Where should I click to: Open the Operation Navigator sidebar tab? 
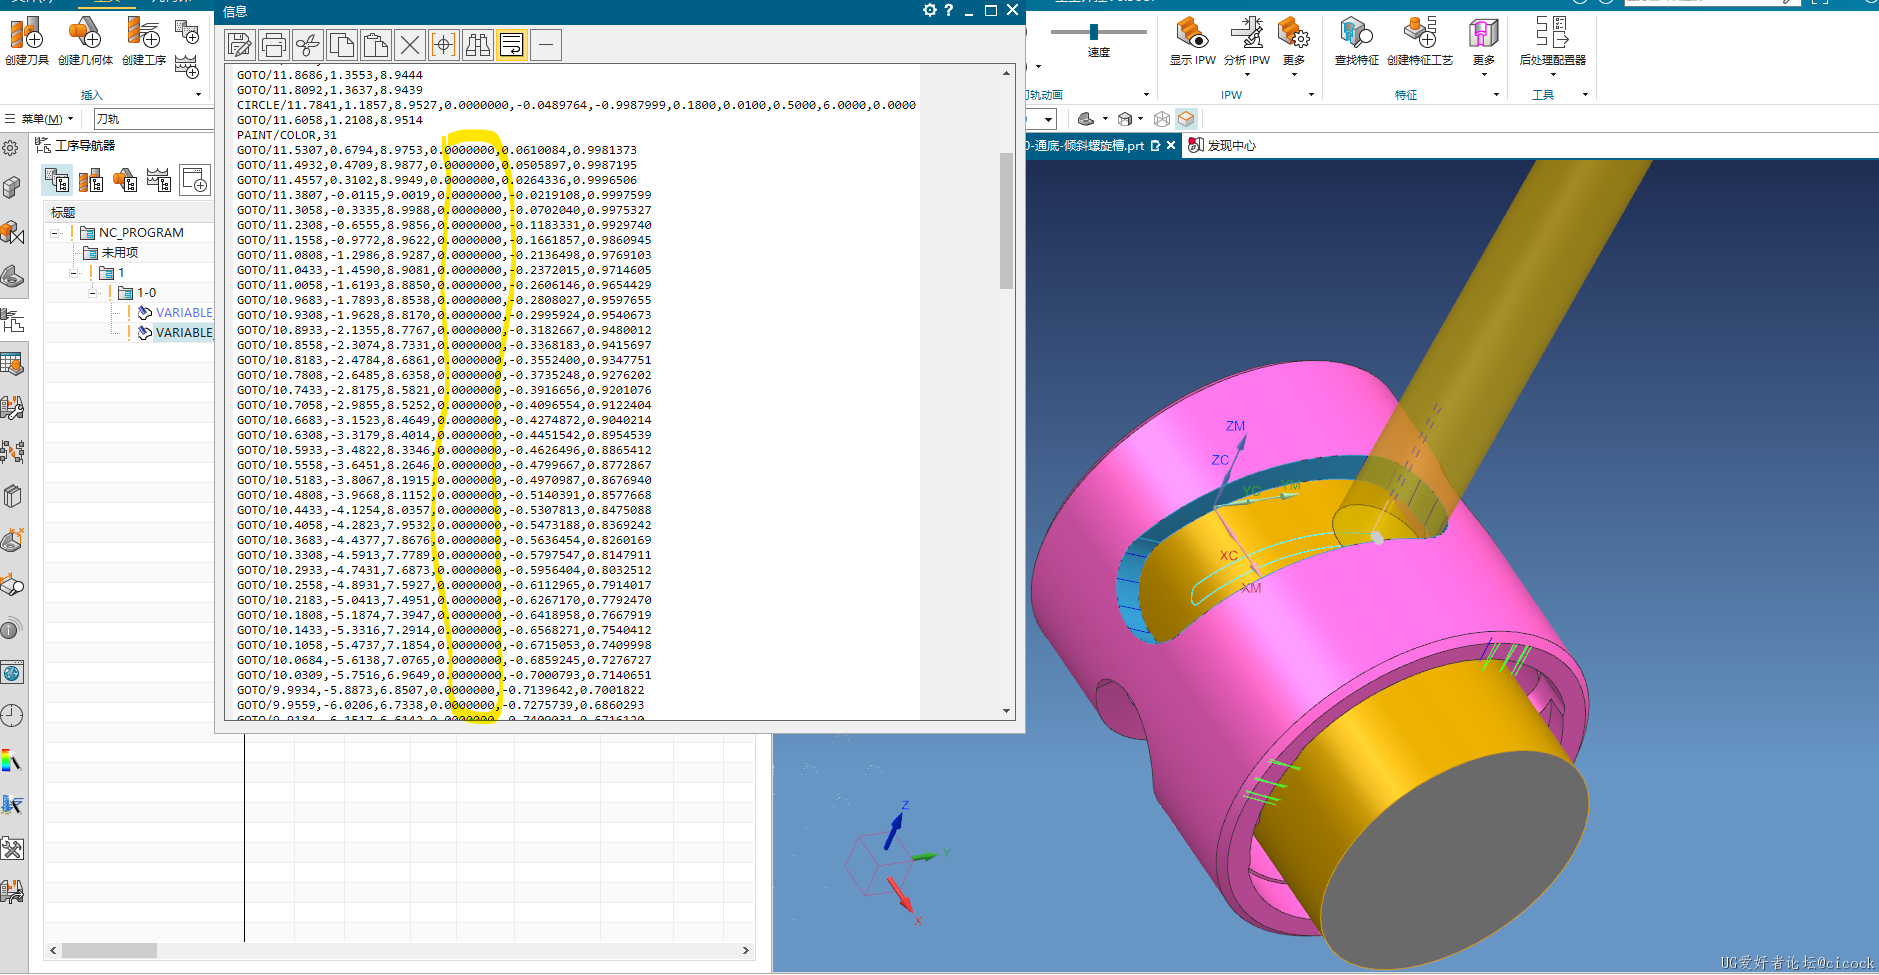tap(12, 321)
